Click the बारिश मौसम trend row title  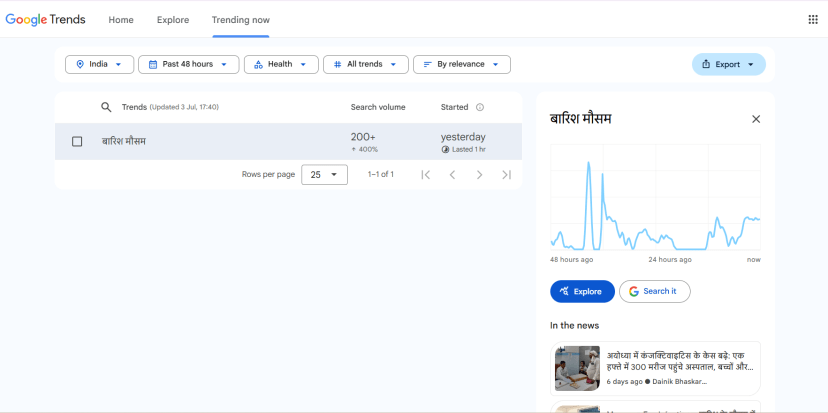pyautogui.click(x=124, y=142)
